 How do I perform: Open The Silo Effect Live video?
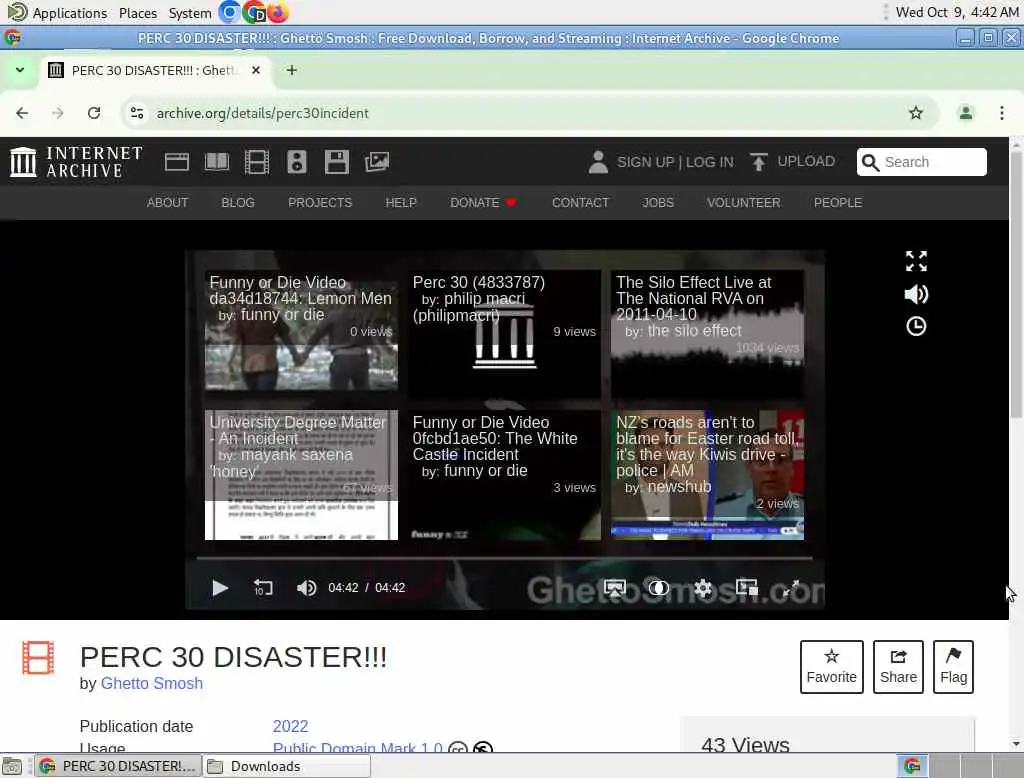[x=707, y=331]
